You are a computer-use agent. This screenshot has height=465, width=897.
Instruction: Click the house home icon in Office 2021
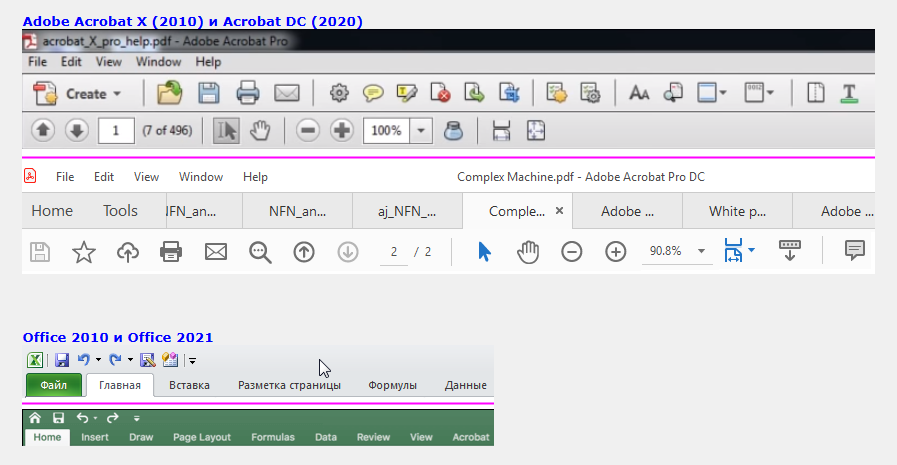[35, 418]
